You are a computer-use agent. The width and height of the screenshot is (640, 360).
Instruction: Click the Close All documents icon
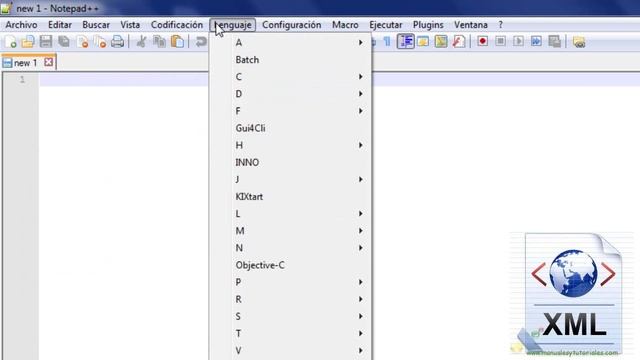100,42
